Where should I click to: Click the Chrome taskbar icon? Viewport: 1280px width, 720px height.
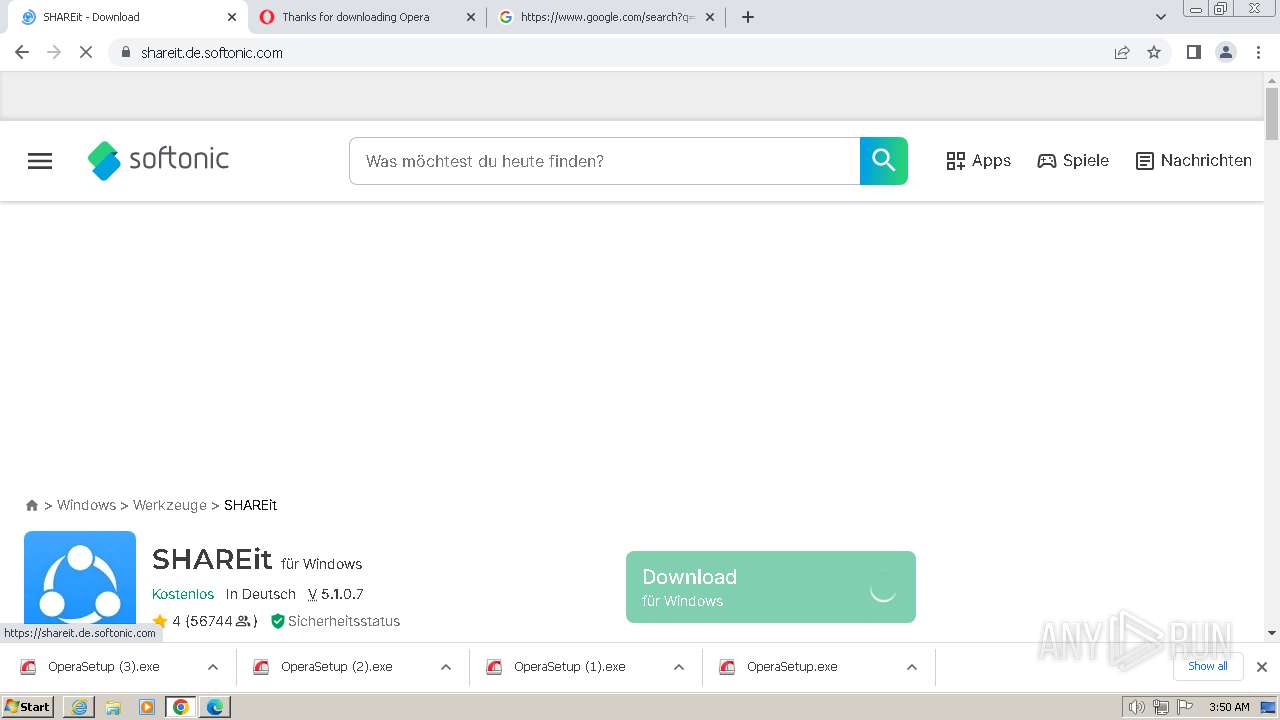click(x=181, y=707)
